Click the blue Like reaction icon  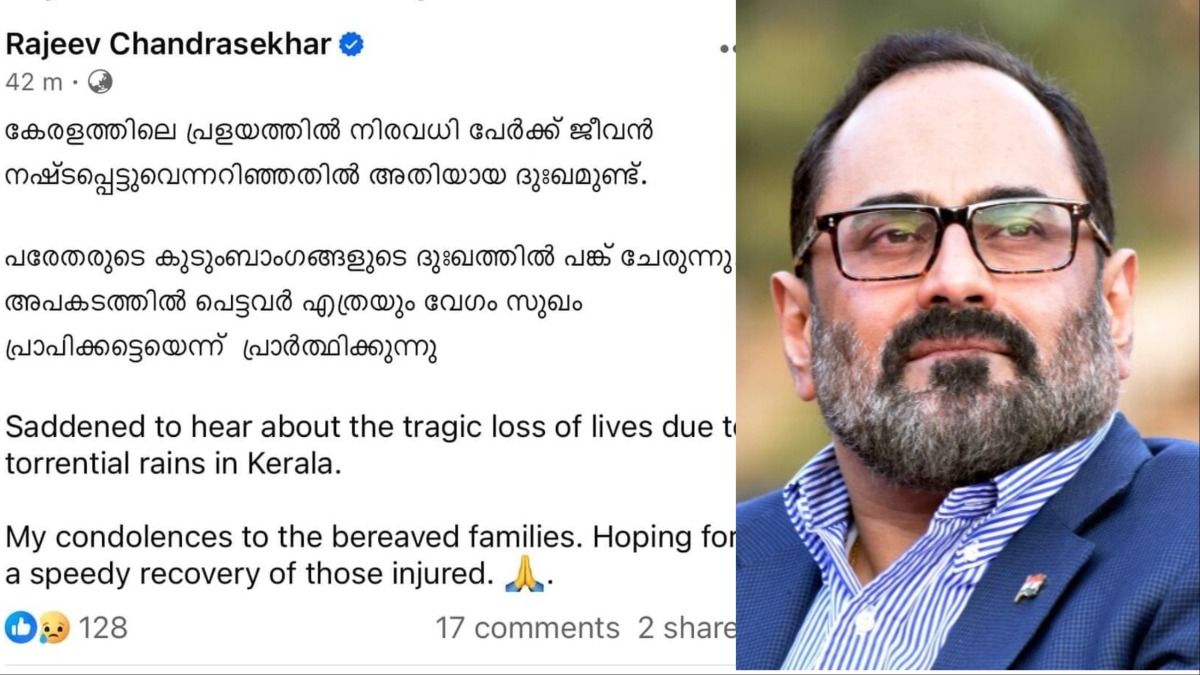click(19, 627)
